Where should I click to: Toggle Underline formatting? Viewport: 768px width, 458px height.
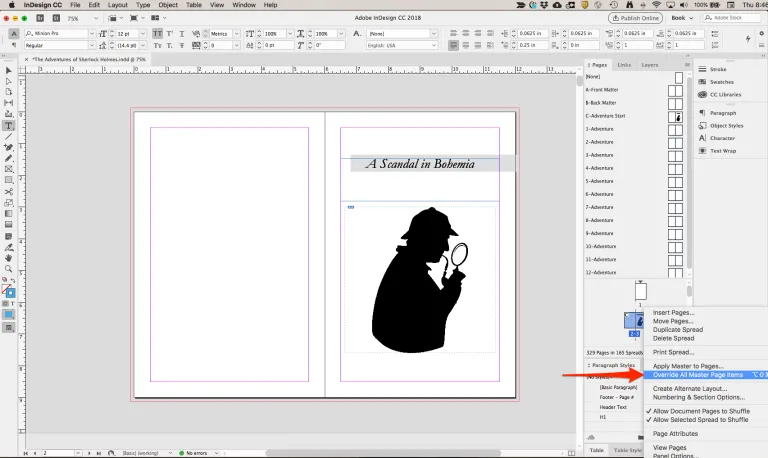182,33
